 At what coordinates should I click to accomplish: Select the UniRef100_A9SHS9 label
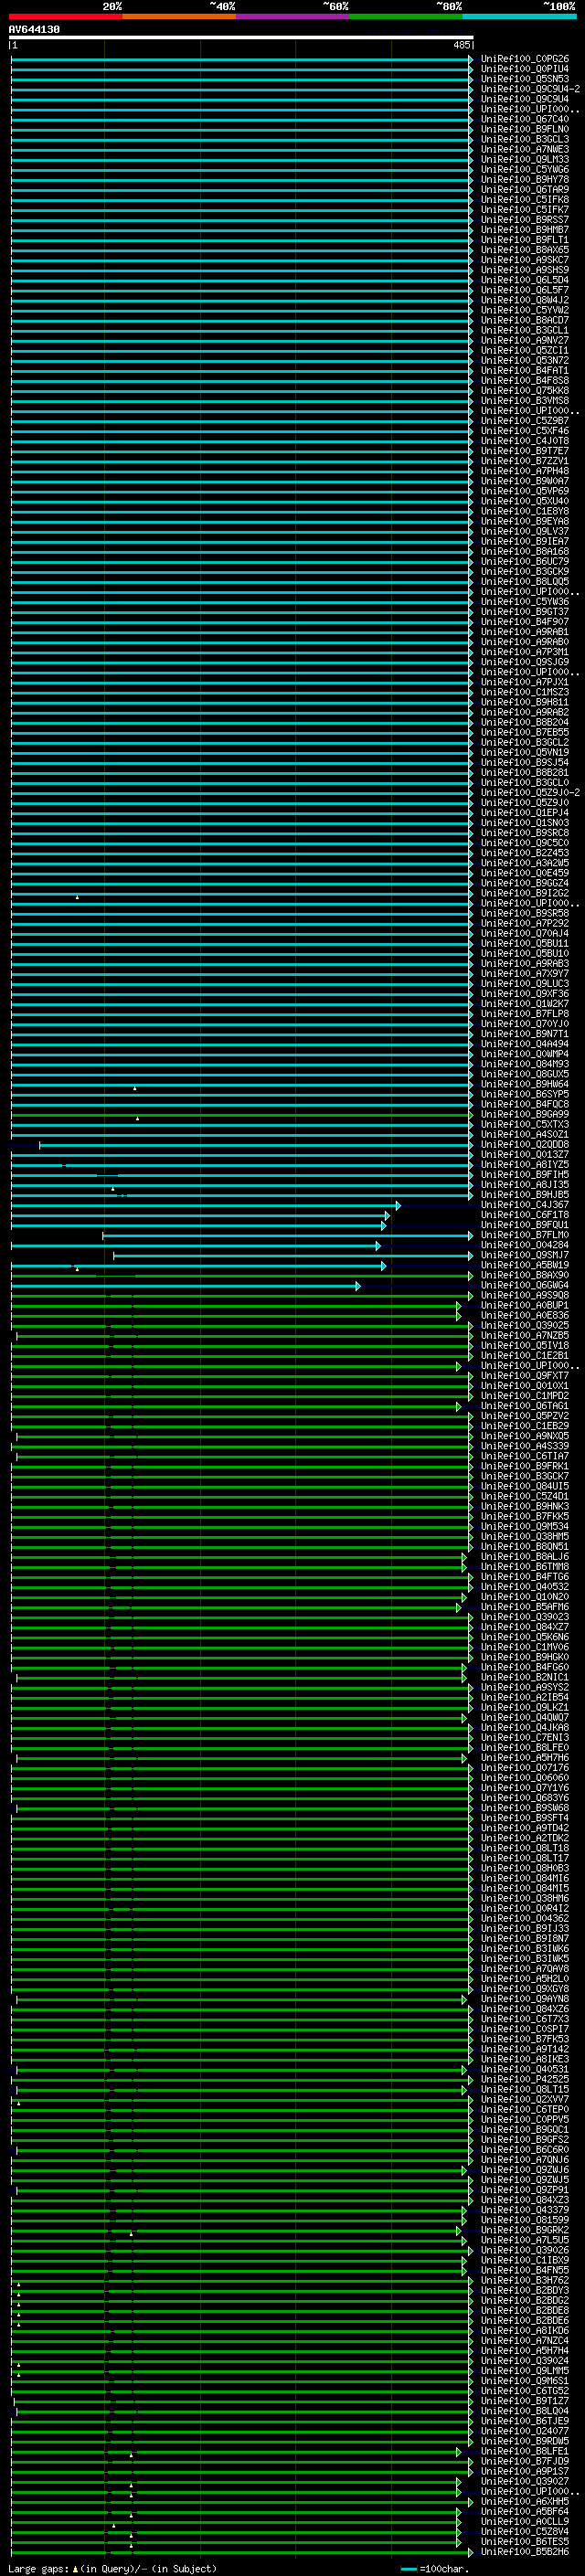point(524,270)
